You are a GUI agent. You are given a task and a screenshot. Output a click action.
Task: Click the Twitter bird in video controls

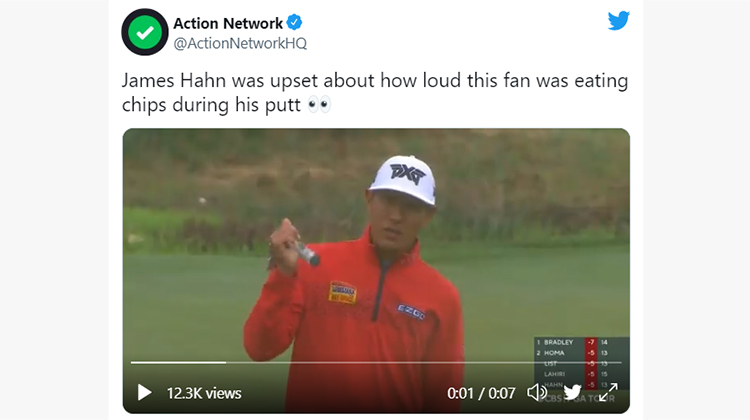click(x=572, y=393)
